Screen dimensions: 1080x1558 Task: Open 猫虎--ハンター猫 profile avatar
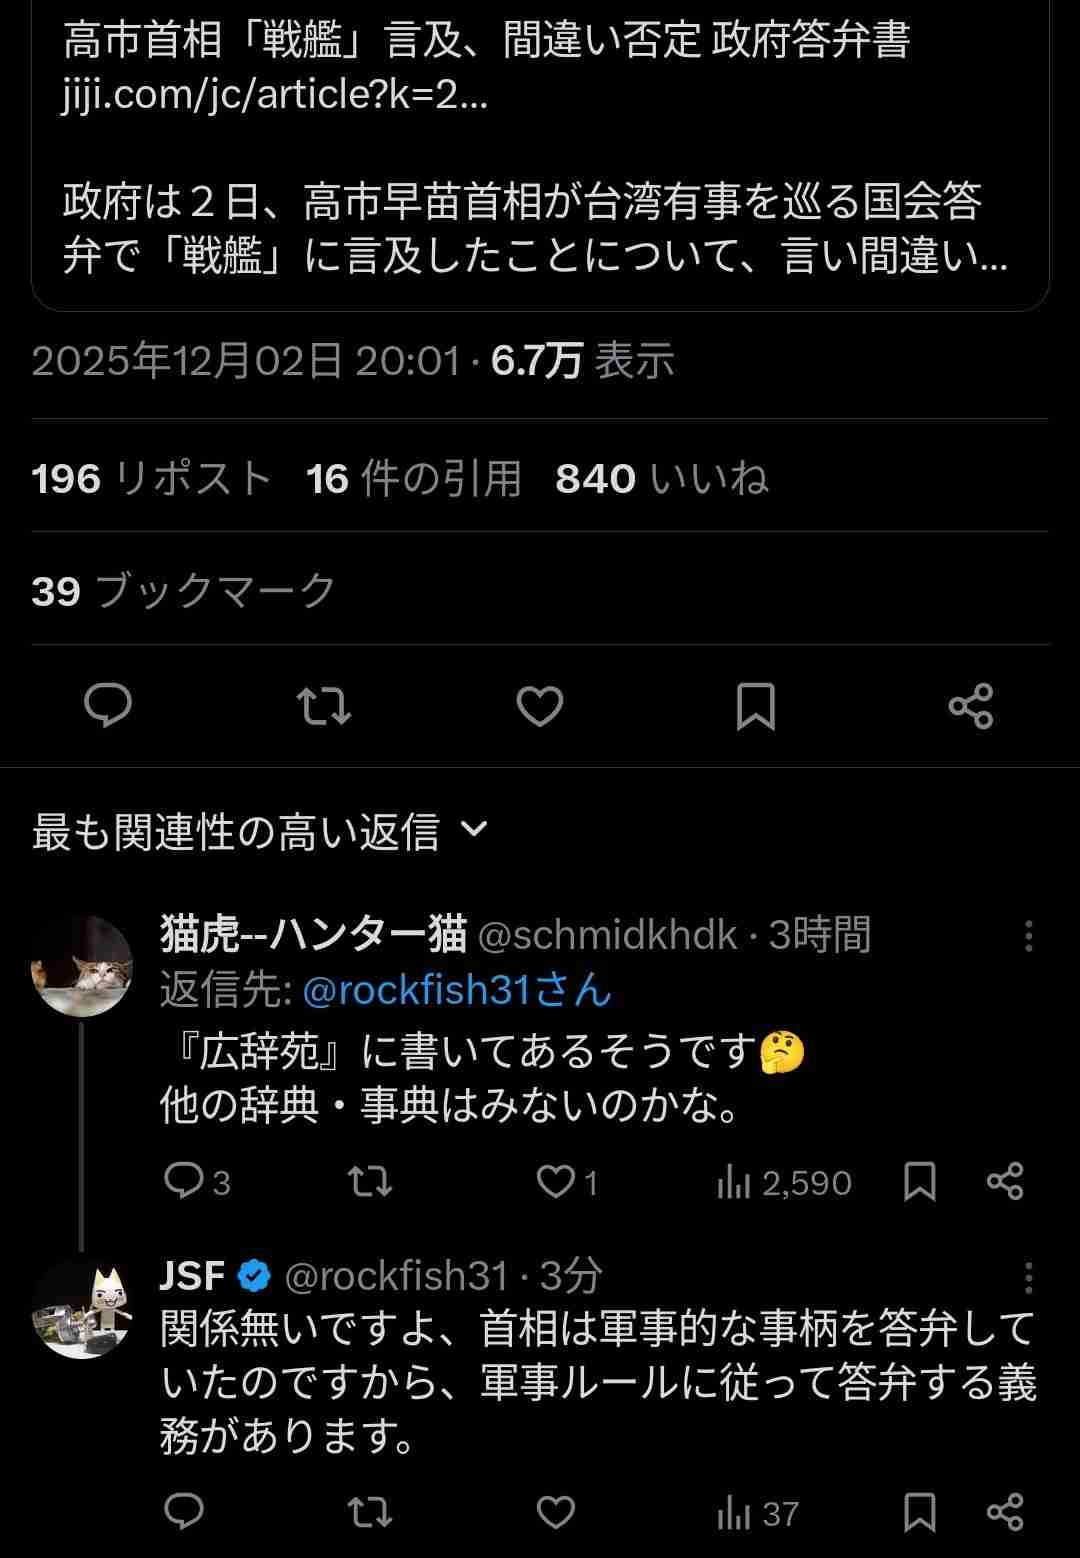(x=82, y=966)
